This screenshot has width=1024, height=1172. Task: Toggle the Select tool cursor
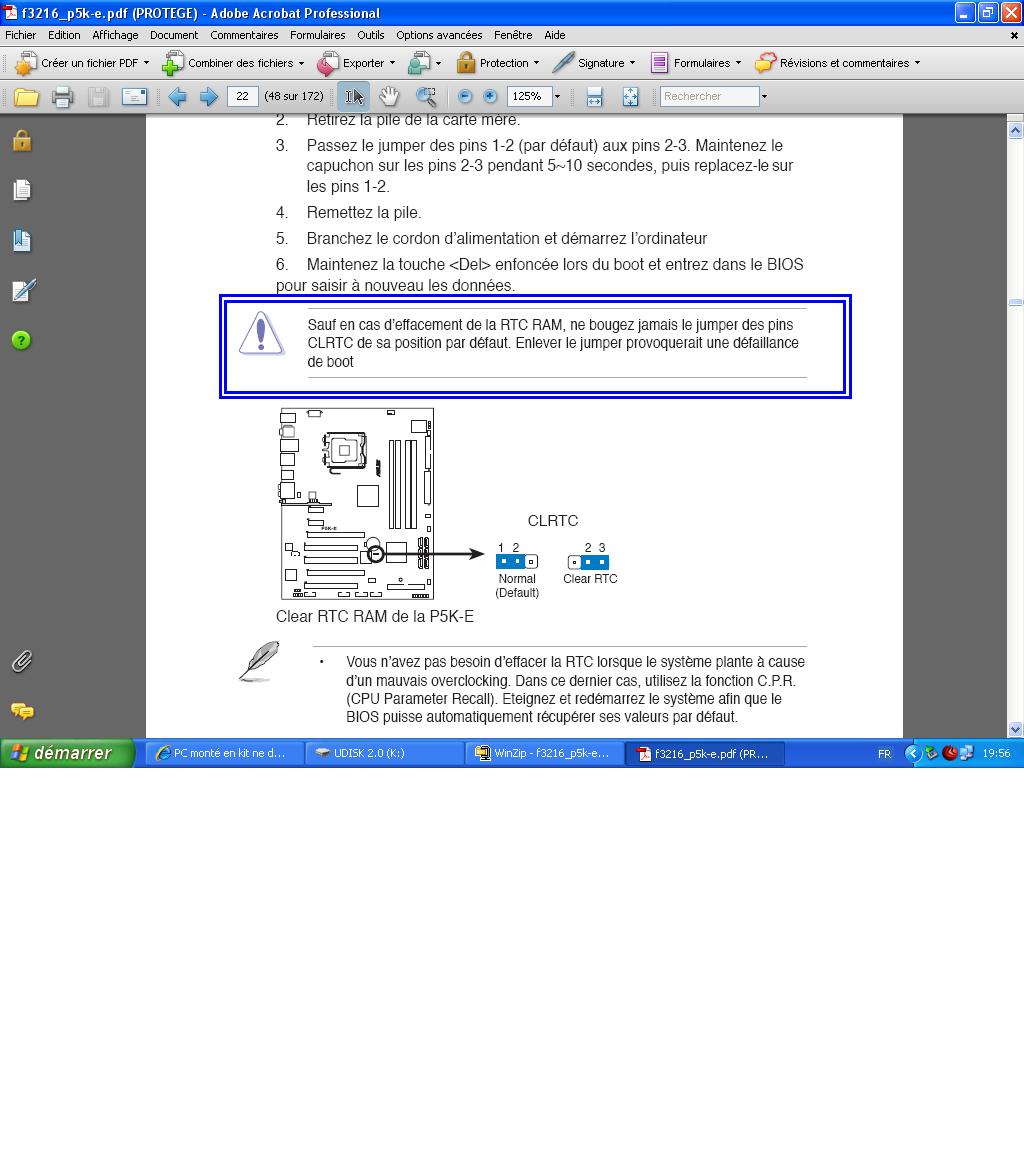click(x=354, y=97)
